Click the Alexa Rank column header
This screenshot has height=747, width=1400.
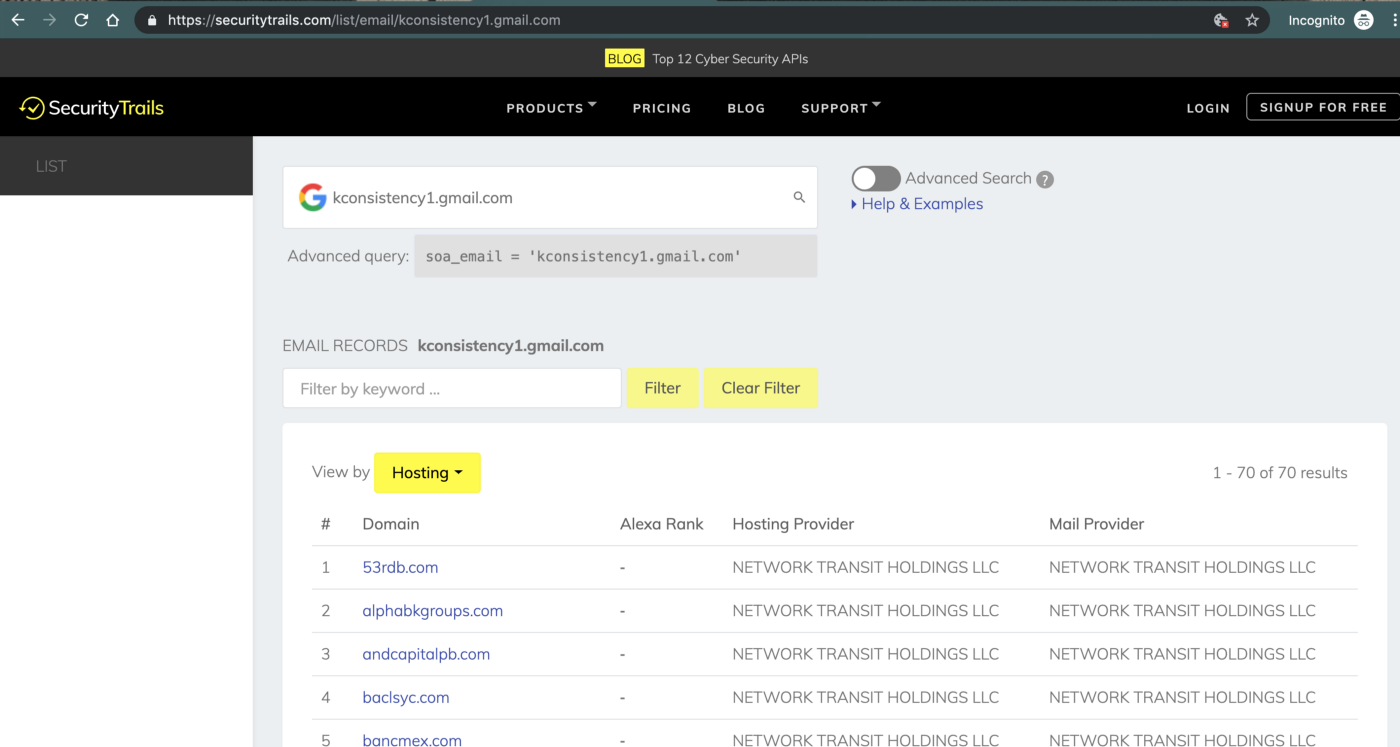662,524
